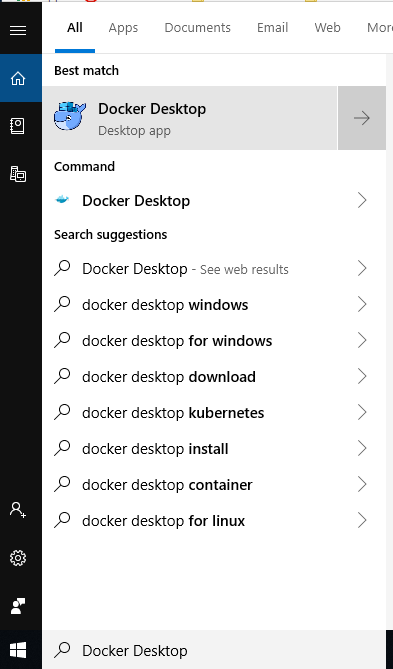Expand chevron for 'docker desktop container'
The image size is (393, 669).
pyautogui.click(x=362, y=484)
